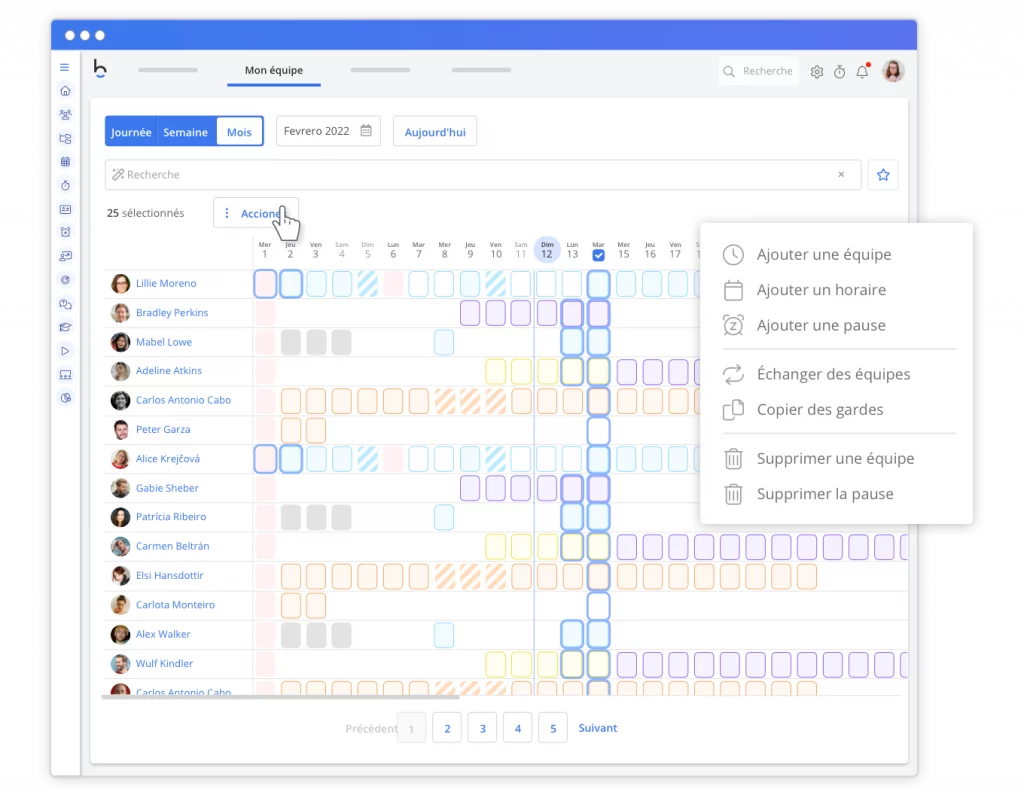Click the graduation cap icon in sidebar
The width and height of the screenshot is (1024, 795).
click(x=65, y=327)
